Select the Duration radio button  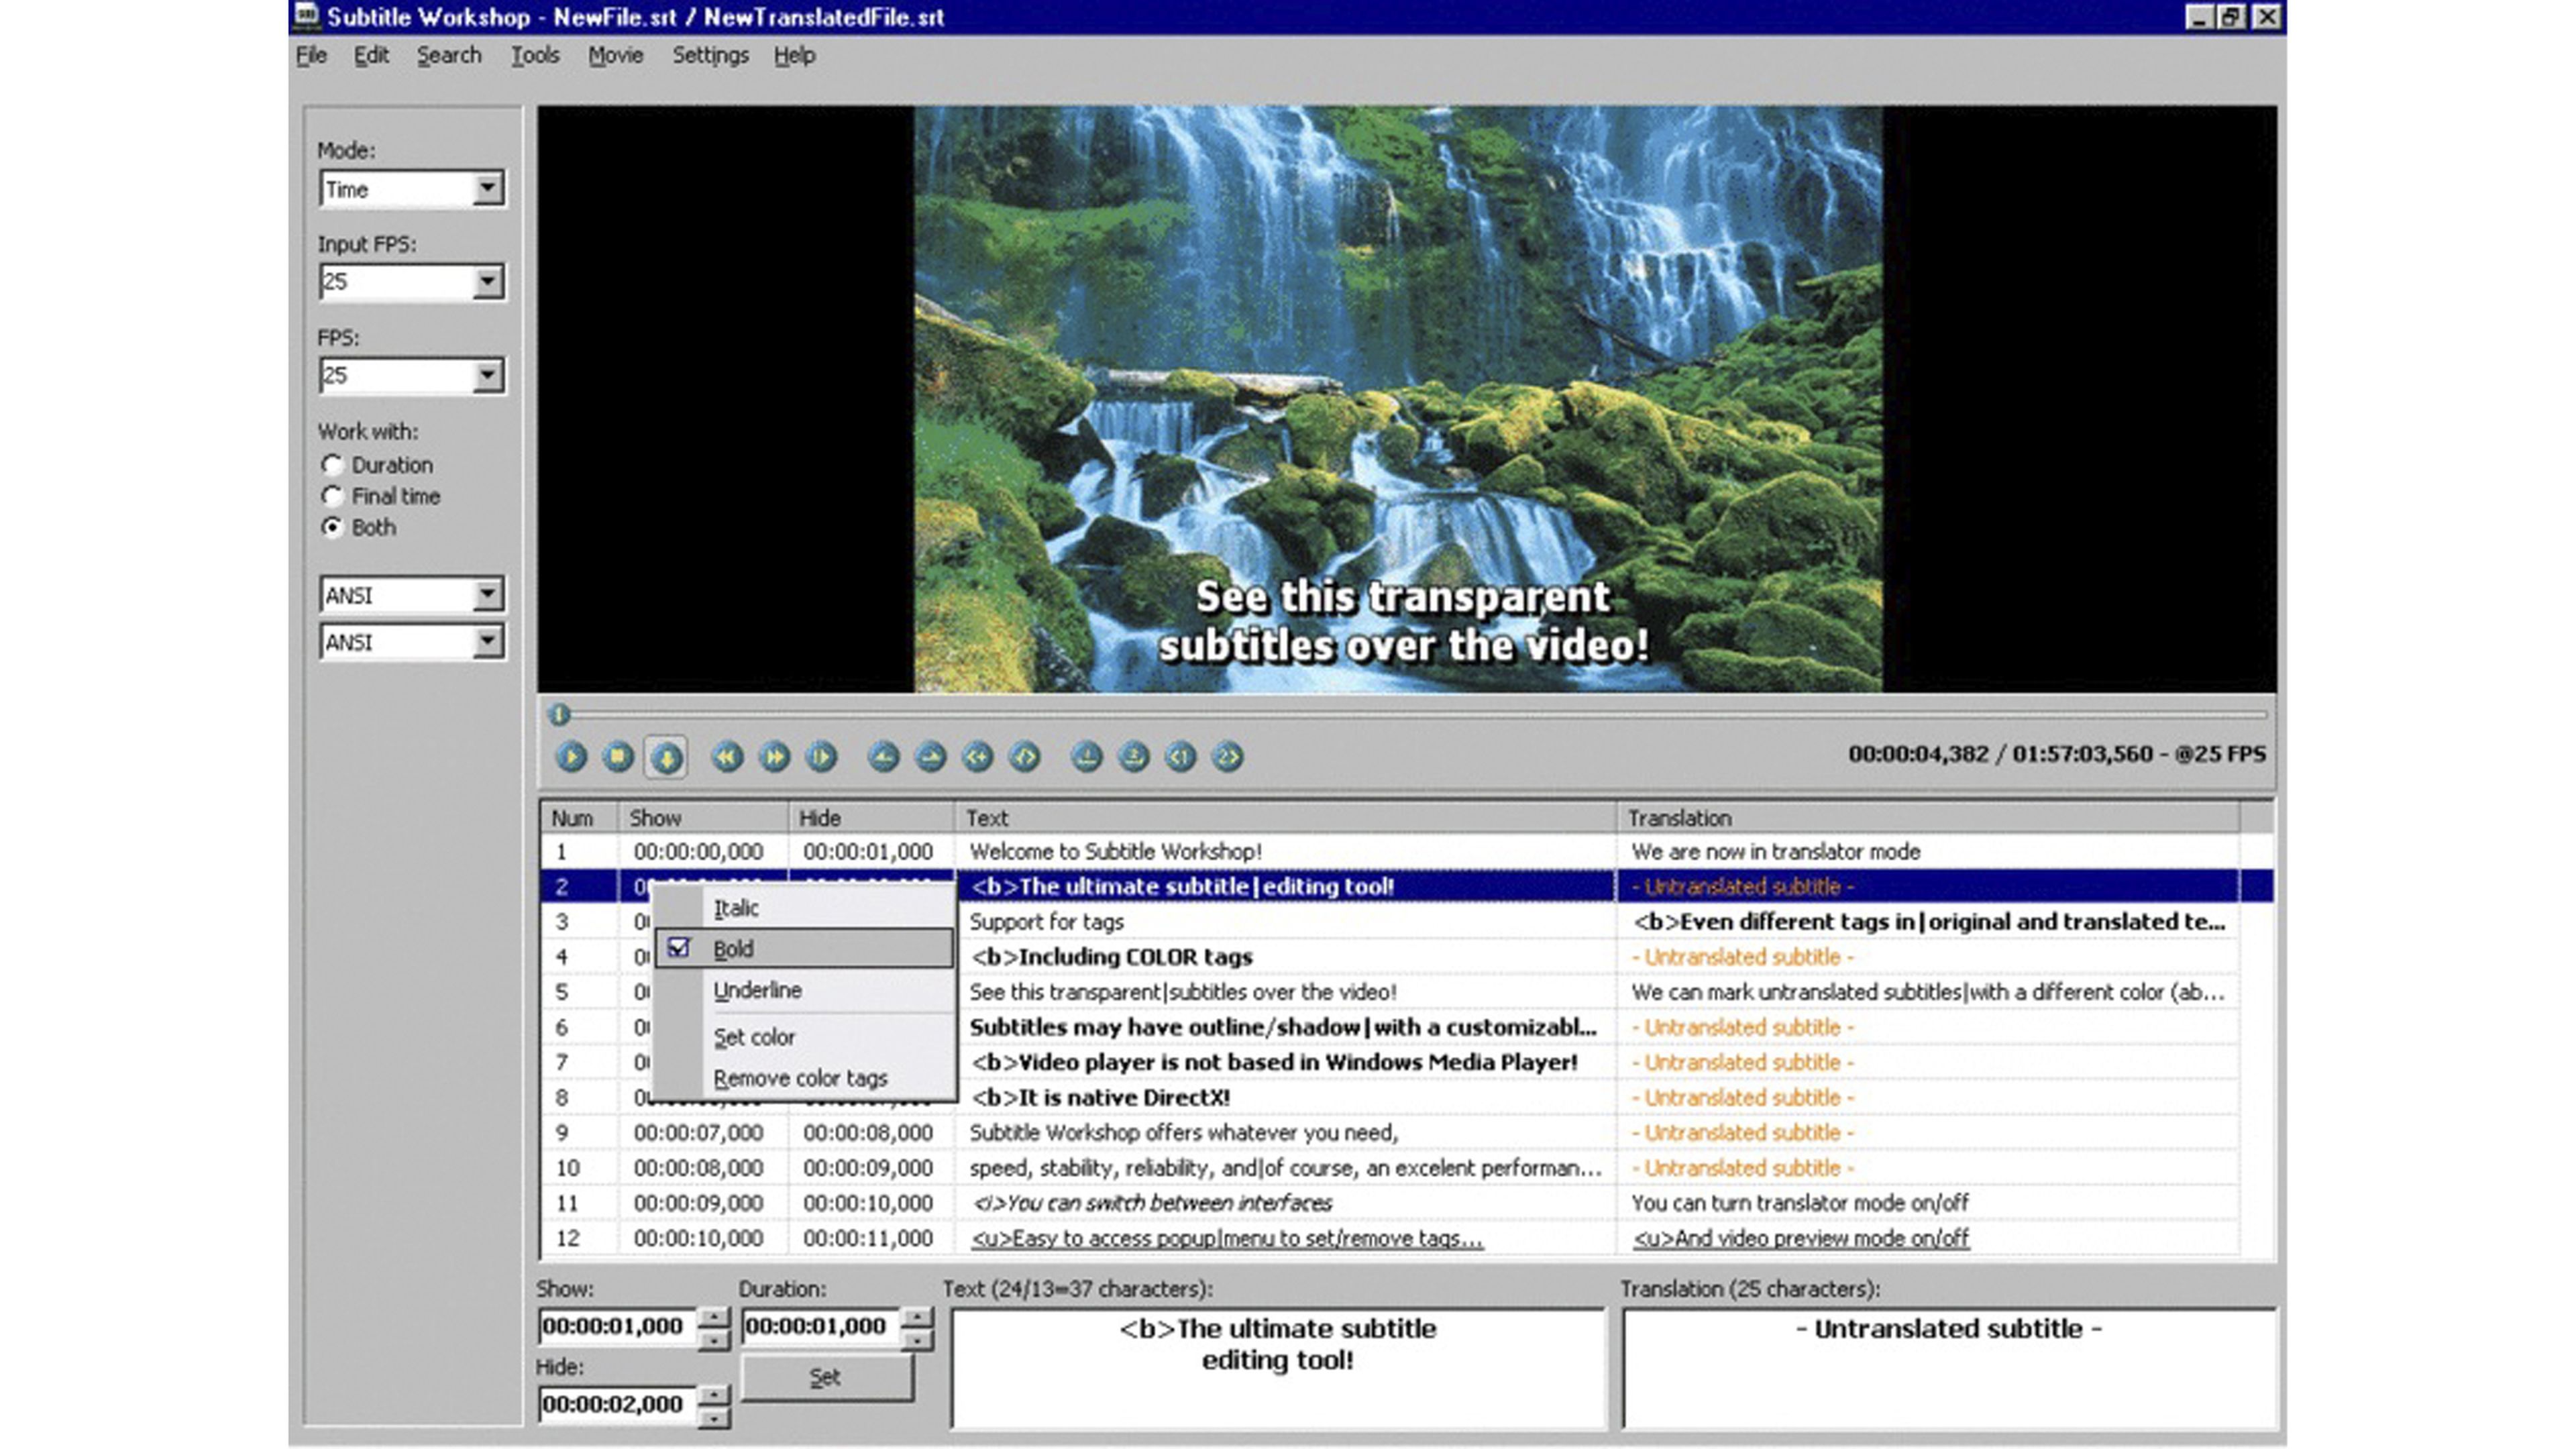[x=332, y=465]
